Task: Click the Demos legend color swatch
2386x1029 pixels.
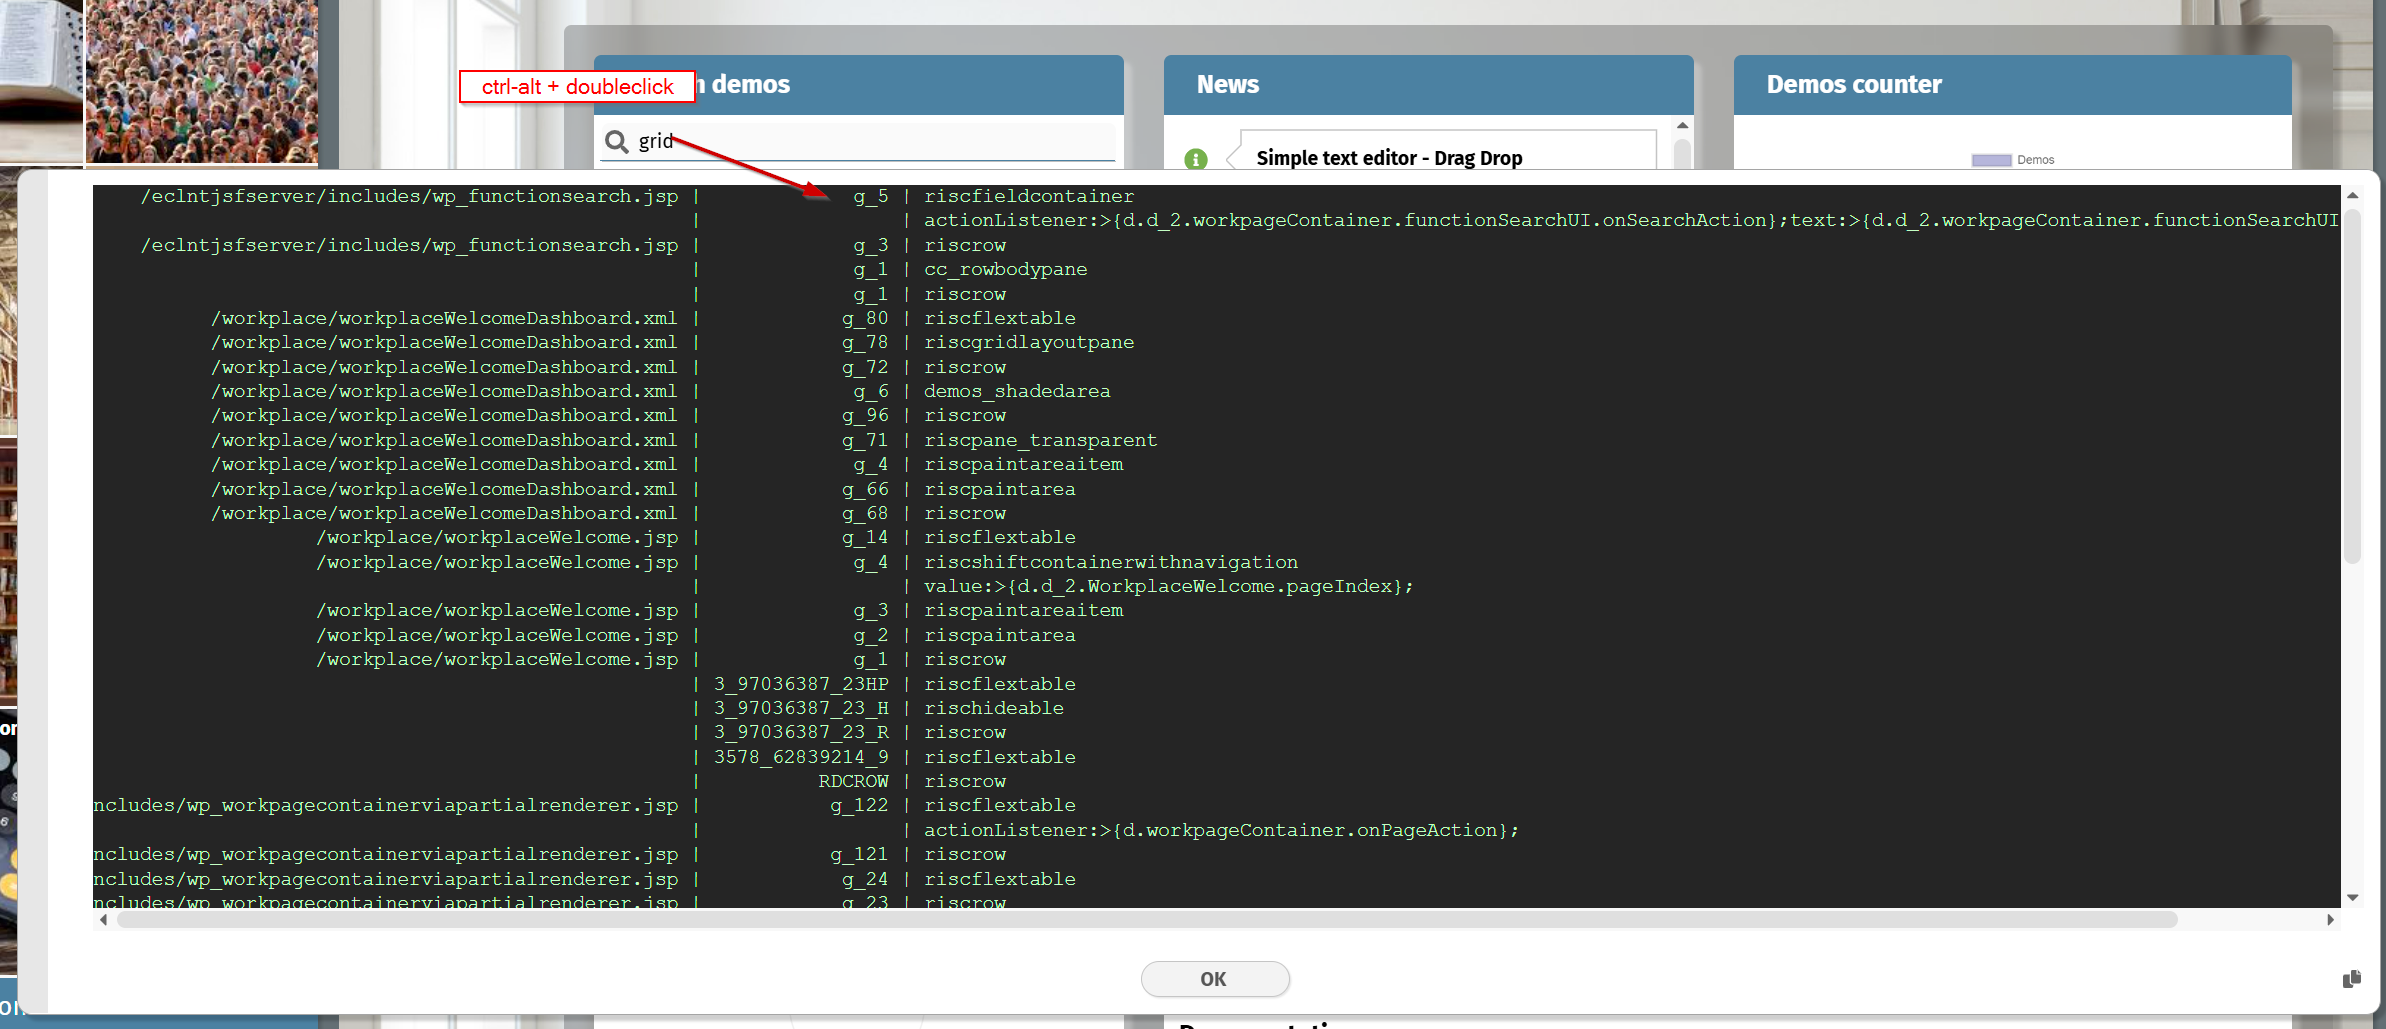Action: coord(1990,160)
